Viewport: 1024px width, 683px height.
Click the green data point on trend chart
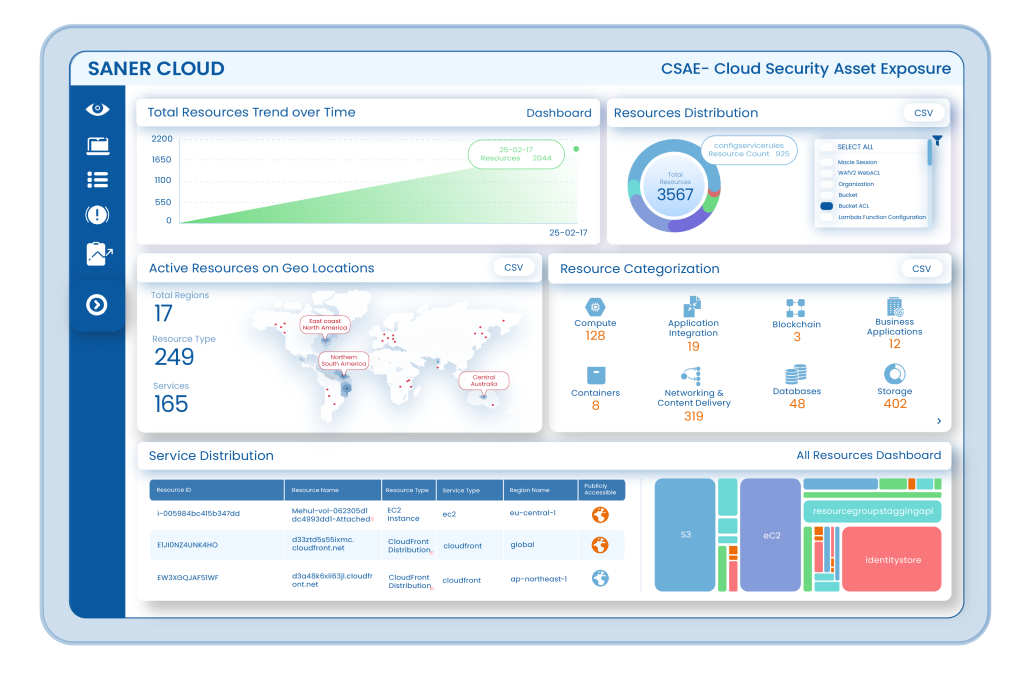(576, 149)
